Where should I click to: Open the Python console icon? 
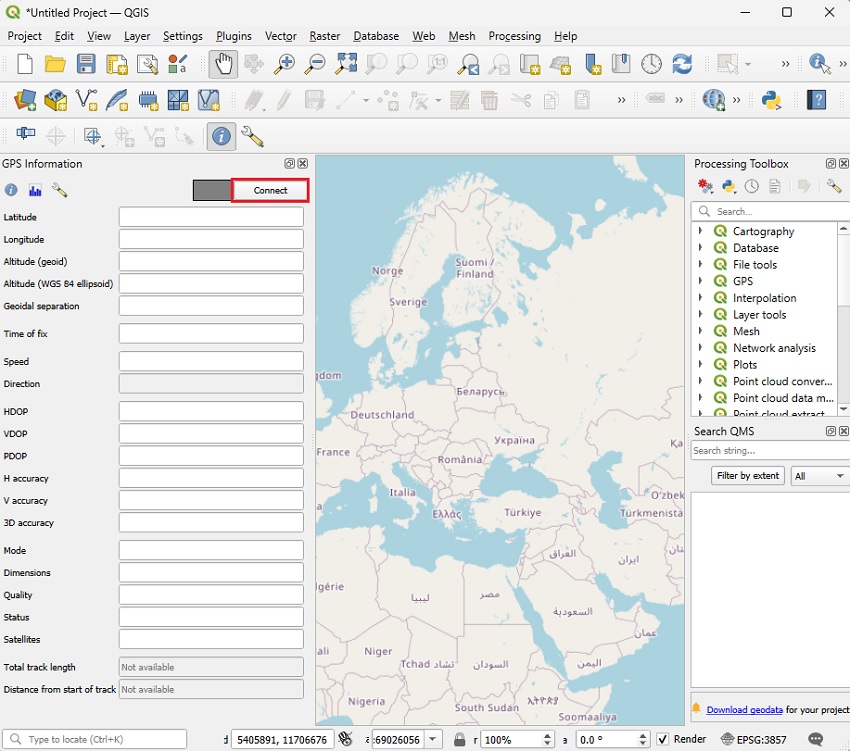[x=770, y=100]
